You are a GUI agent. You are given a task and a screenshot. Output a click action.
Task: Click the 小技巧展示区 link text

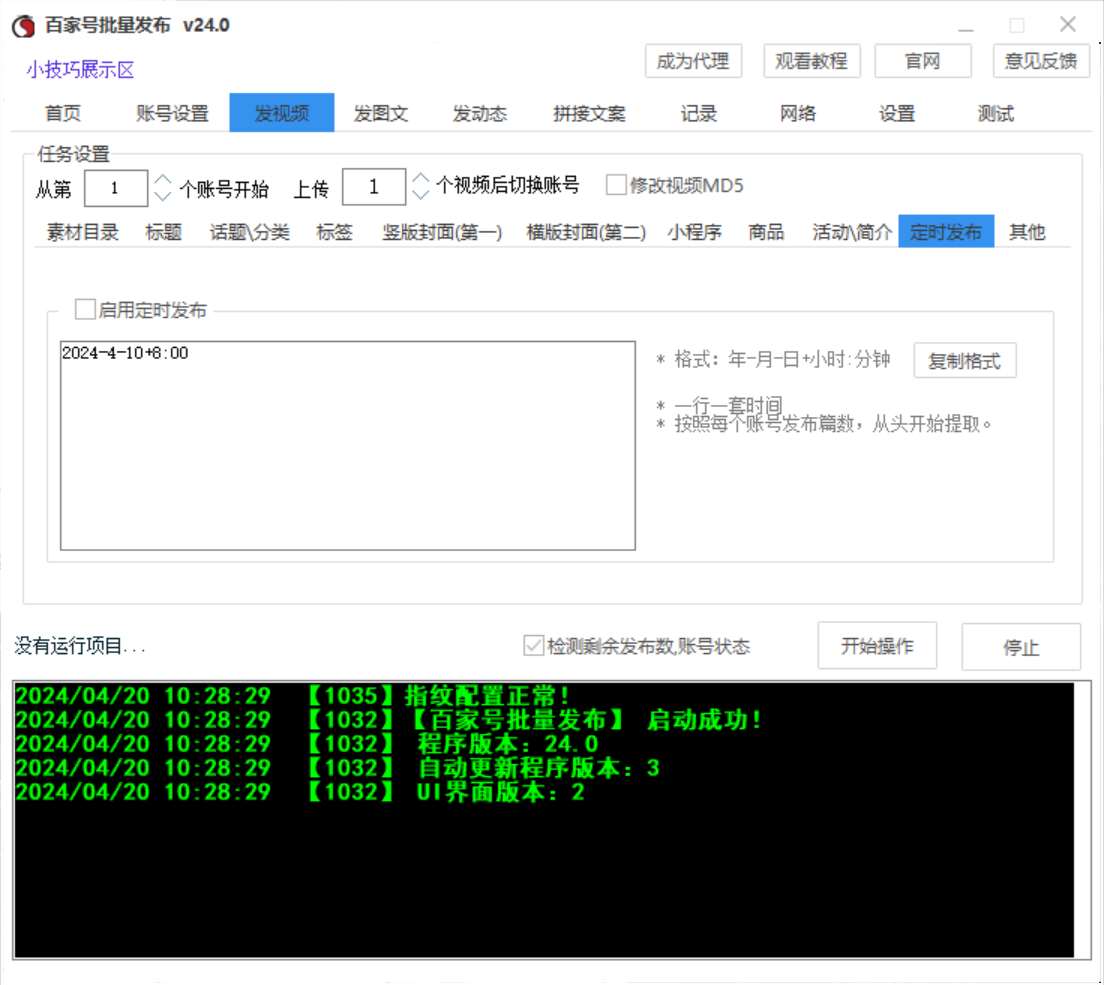click(x=80, y=70)
